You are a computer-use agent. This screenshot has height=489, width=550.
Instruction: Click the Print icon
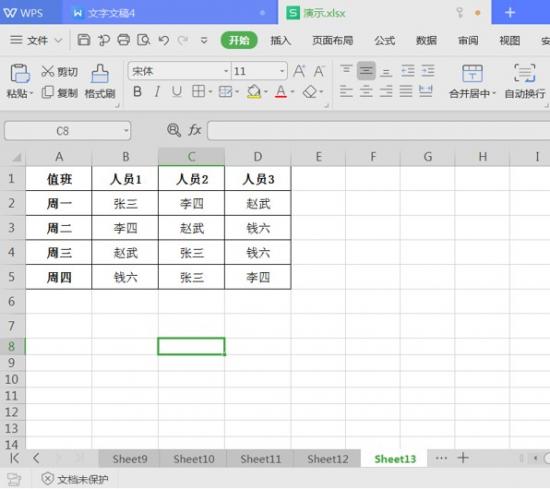click(123, 40)
